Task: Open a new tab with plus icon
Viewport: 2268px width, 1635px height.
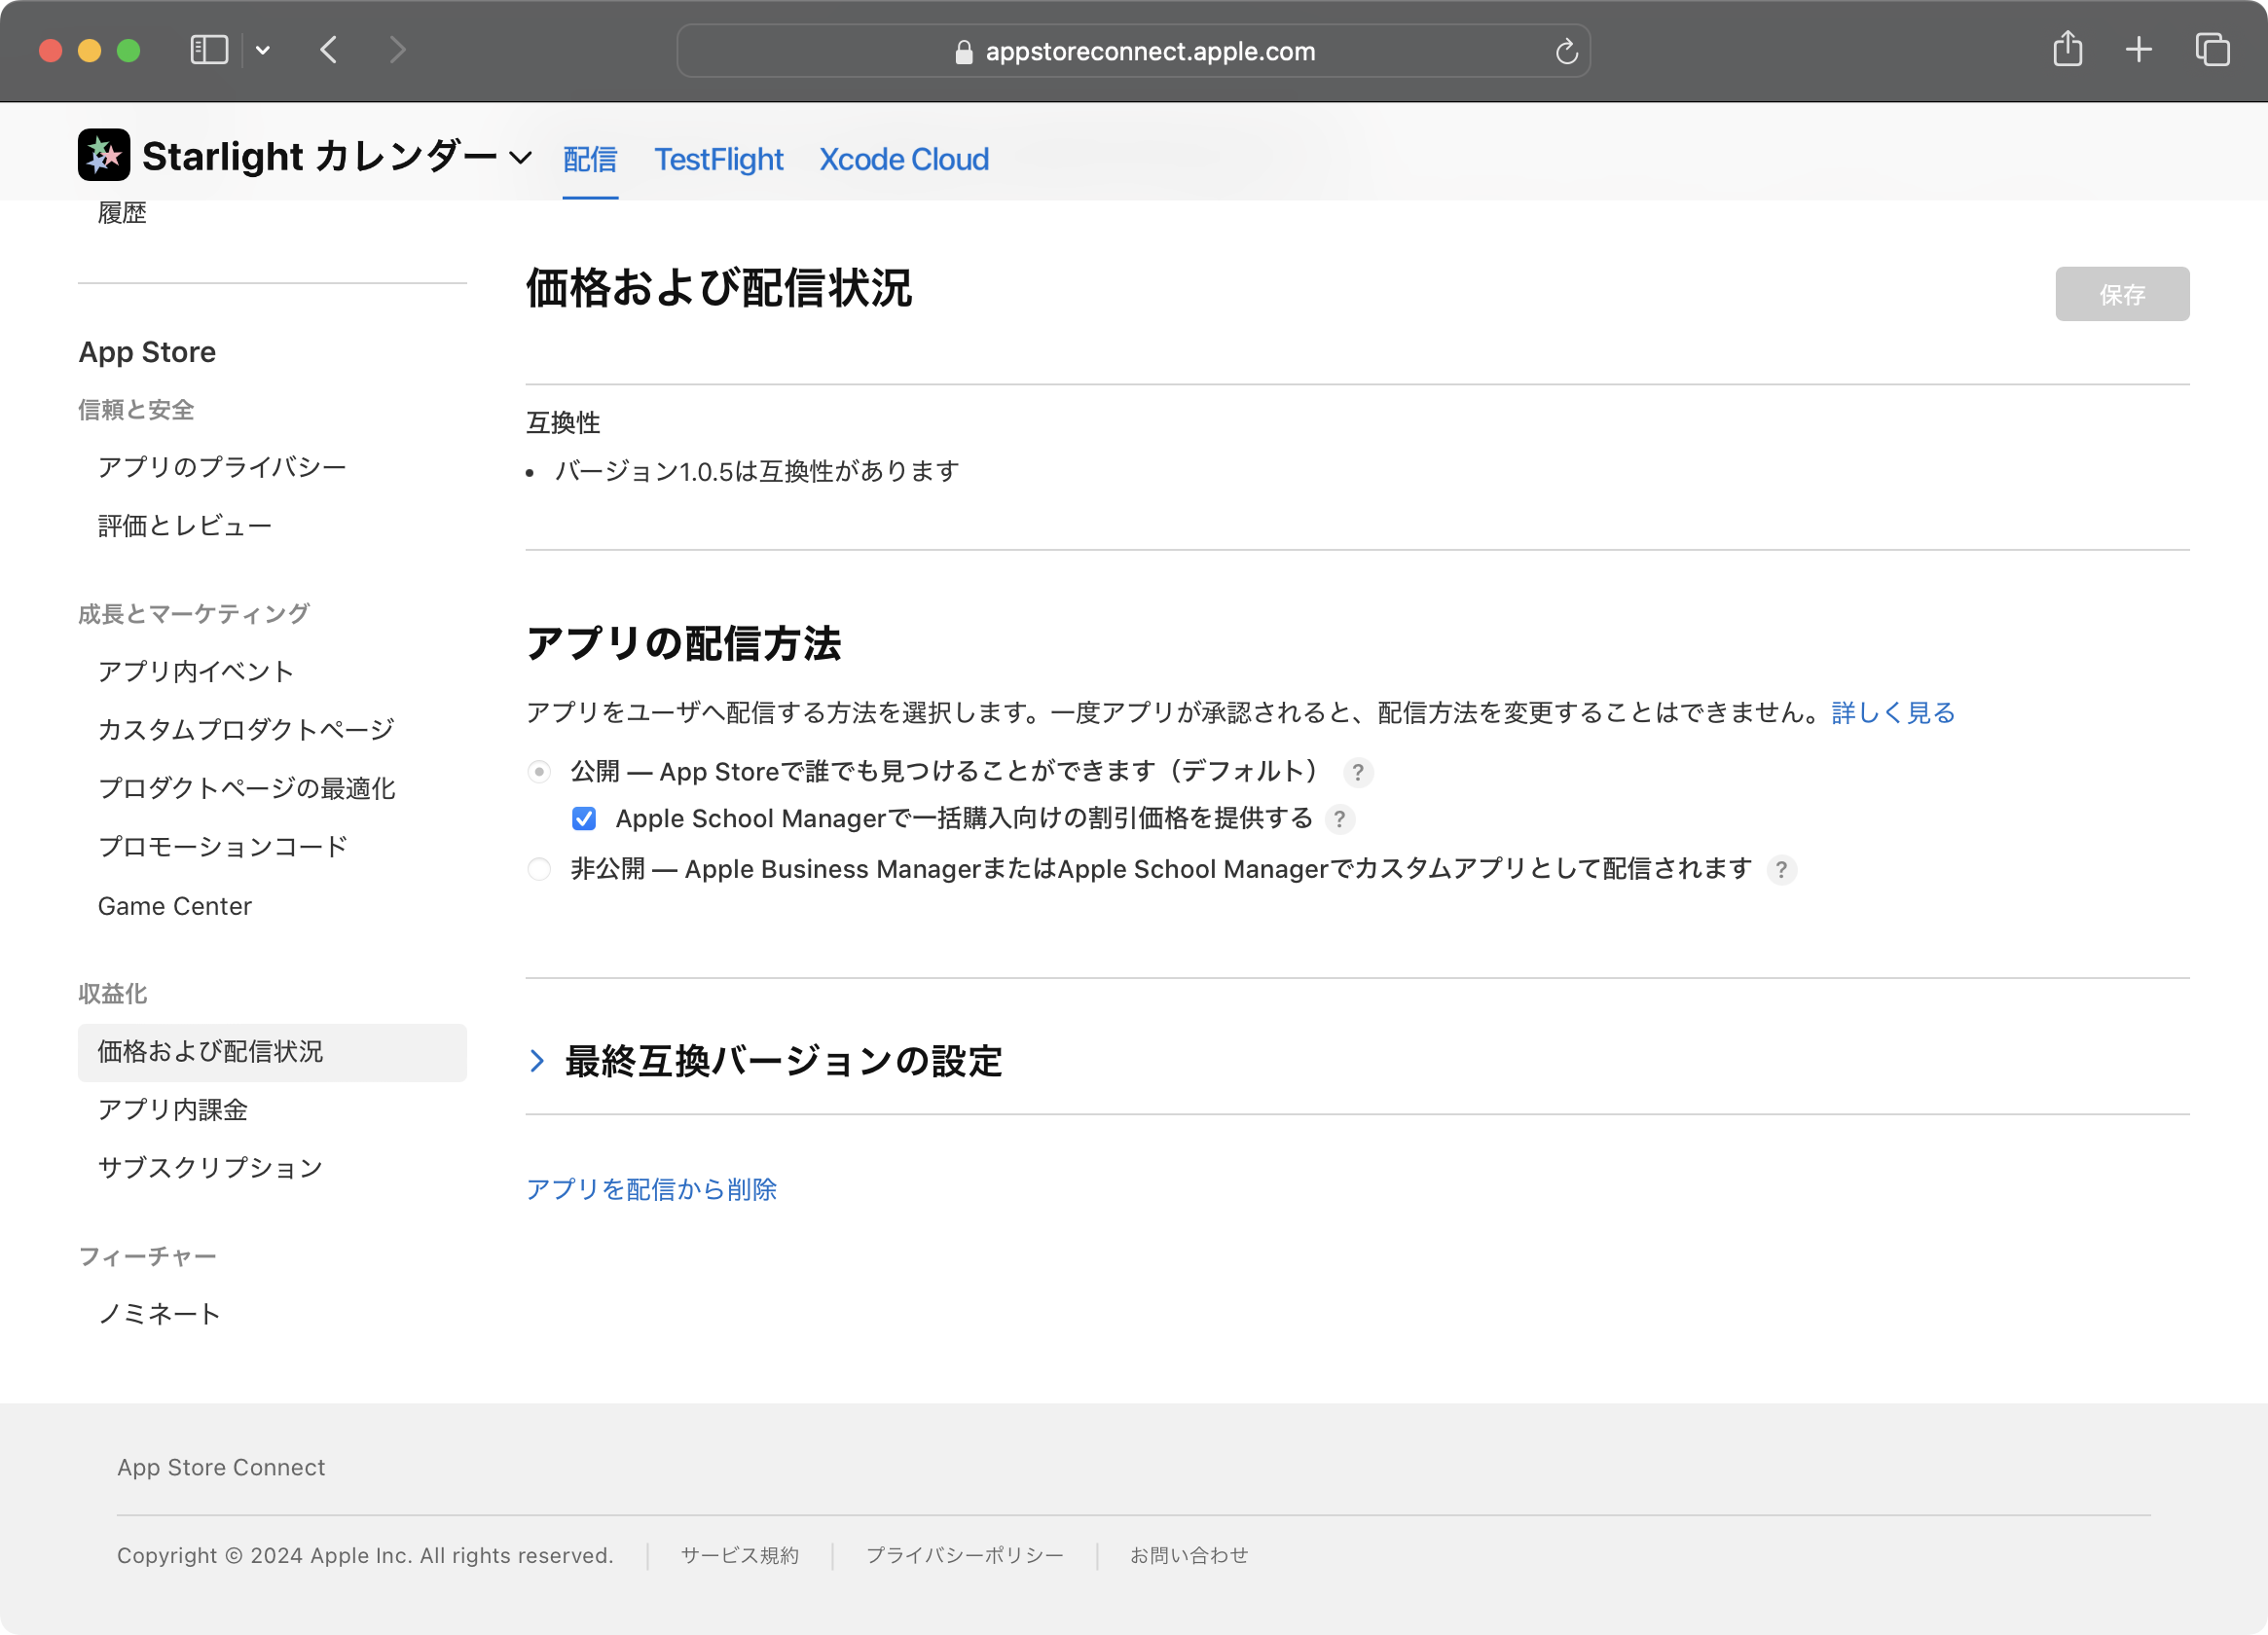Action: (x=2138, y=49)
